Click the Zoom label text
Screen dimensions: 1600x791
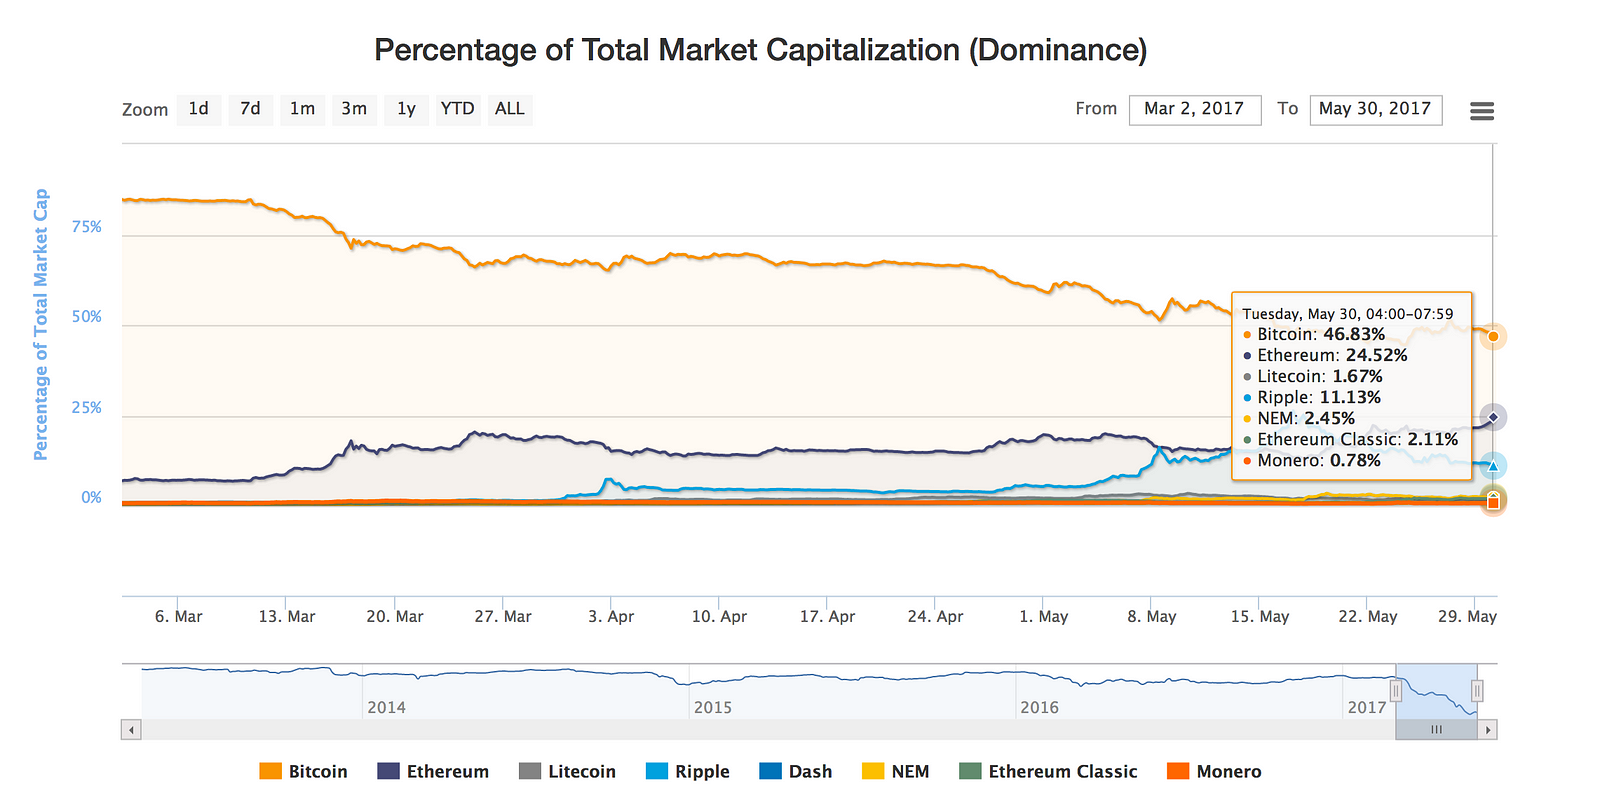click(145, 110)
